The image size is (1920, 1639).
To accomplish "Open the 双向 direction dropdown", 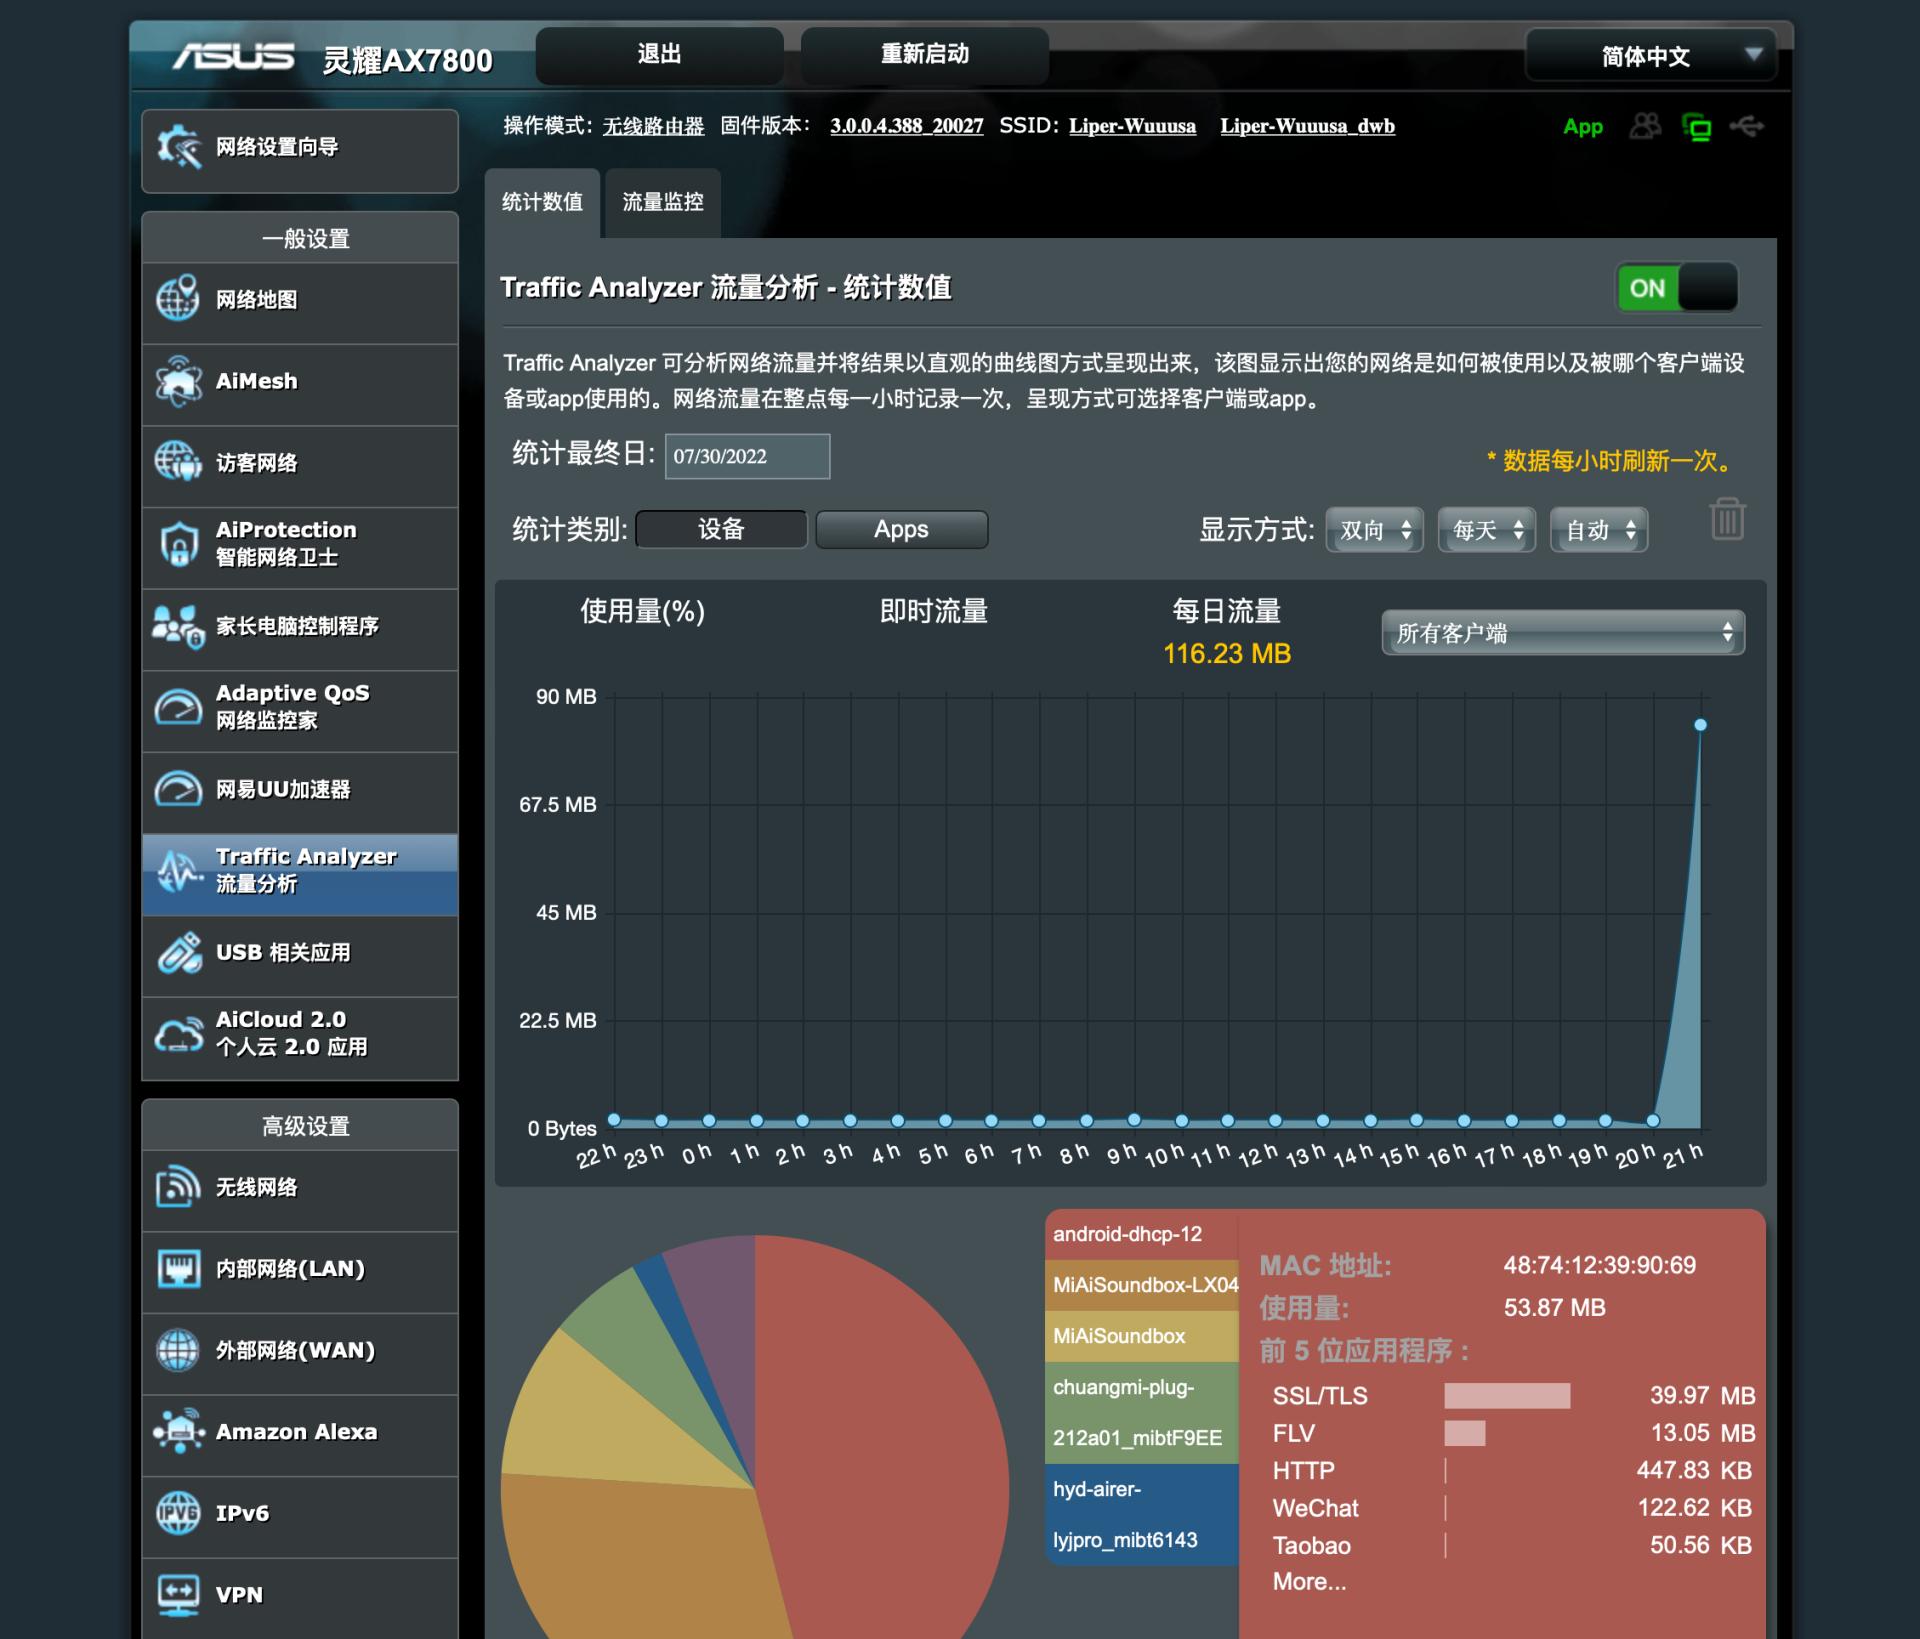I will (1374, 530).
